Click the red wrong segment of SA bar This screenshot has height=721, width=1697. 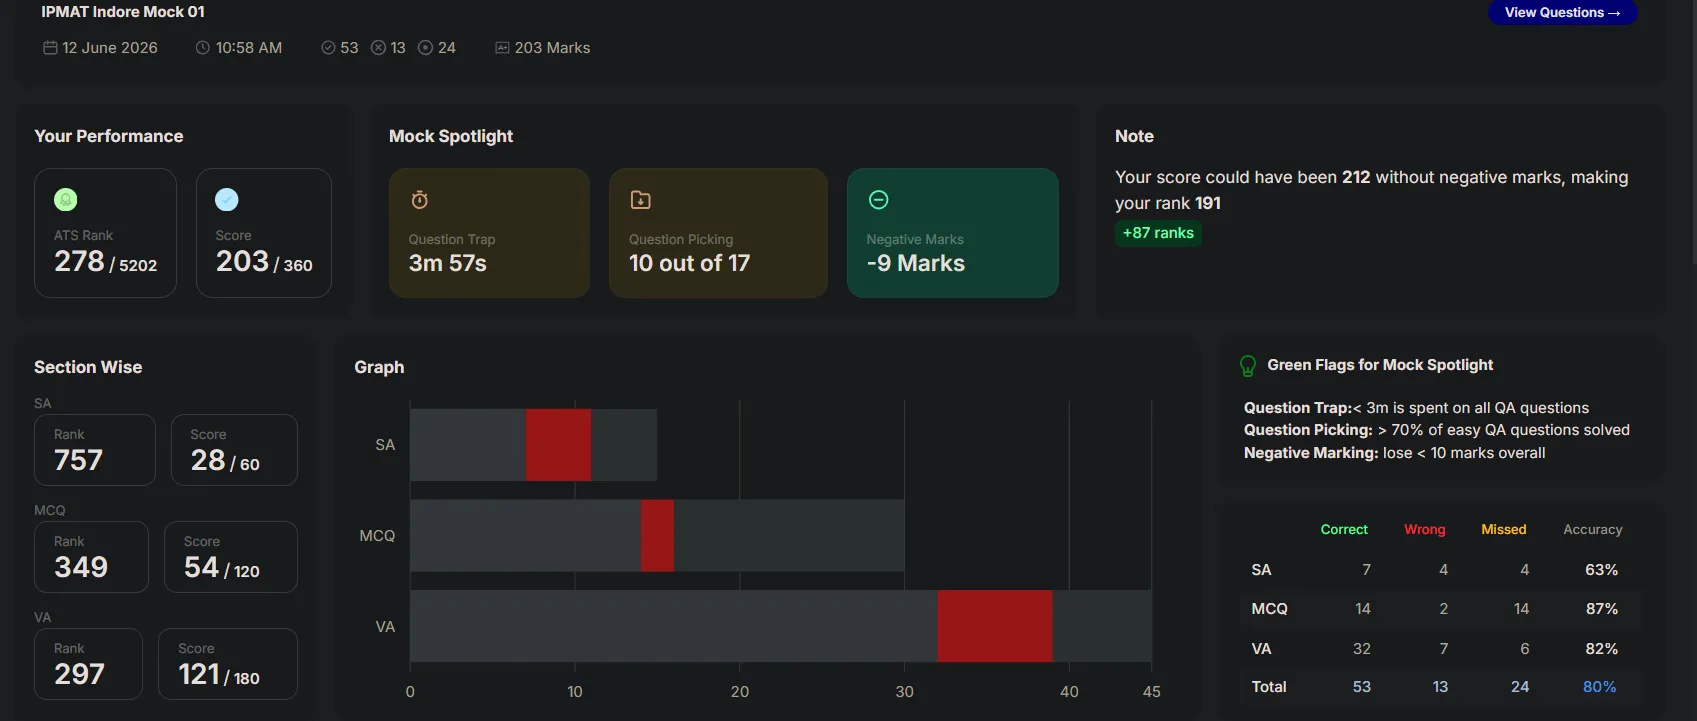(x=558, y=445)
